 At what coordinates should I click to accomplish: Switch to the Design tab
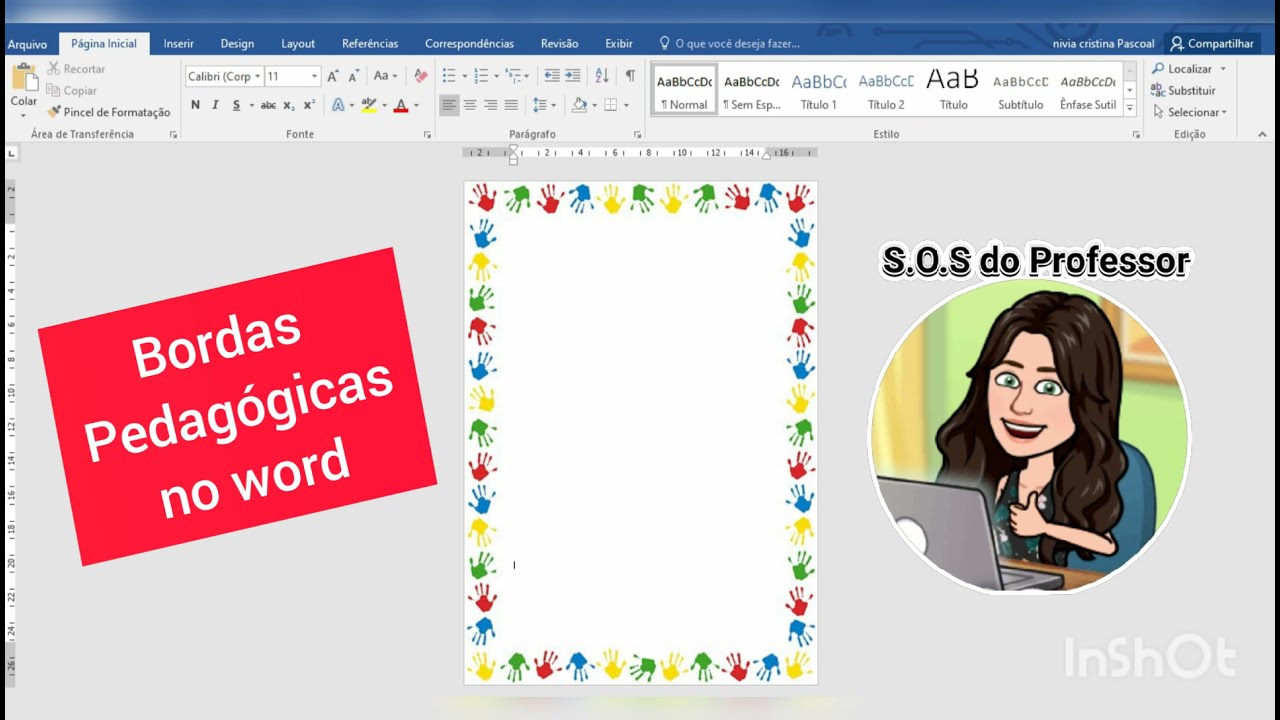(237, 44)
